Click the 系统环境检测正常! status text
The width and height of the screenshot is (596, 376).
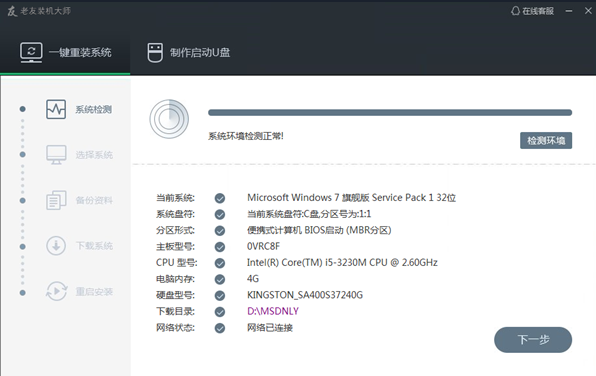tap(246, 136)
